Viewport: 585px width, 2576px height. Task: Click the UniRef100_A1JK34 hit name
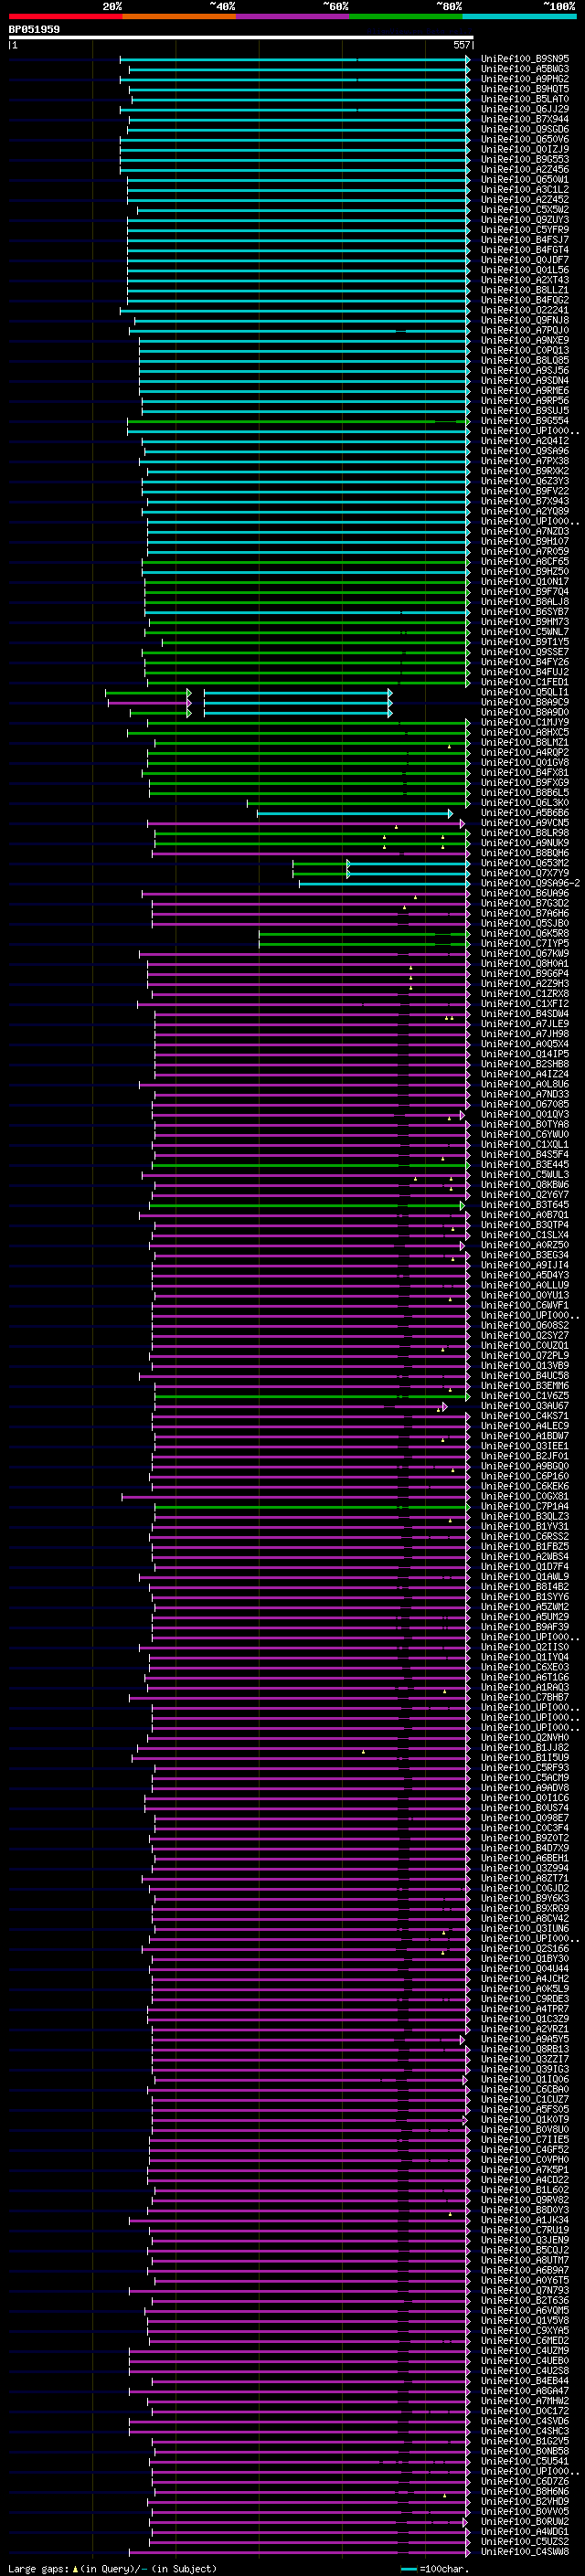point(525,2220)
